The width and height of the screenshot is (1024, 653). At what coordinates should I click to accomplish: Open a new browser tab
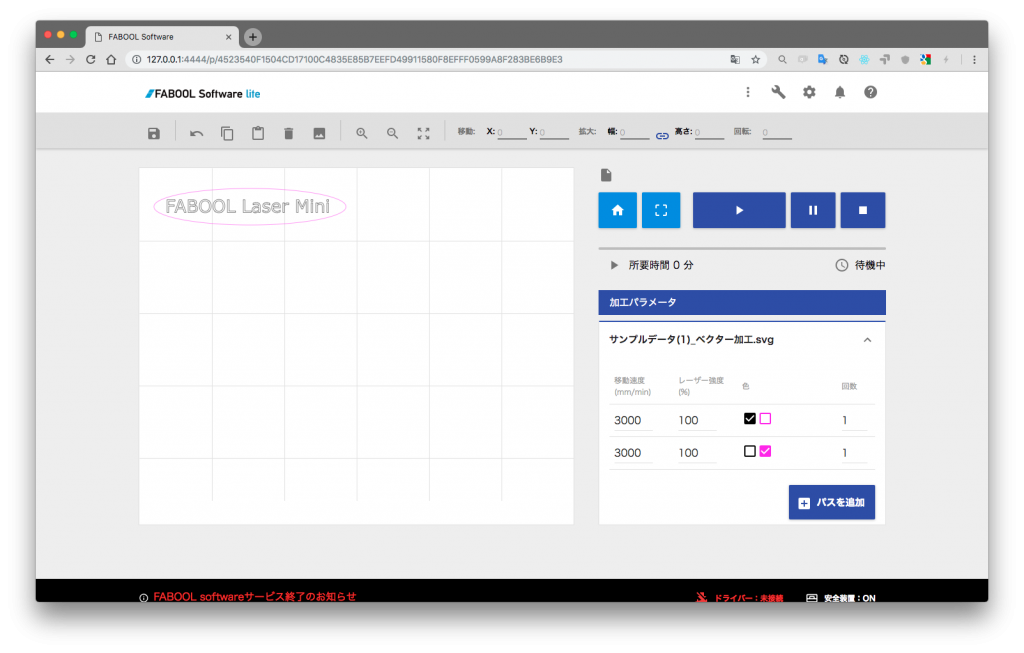tap(253, 37)
